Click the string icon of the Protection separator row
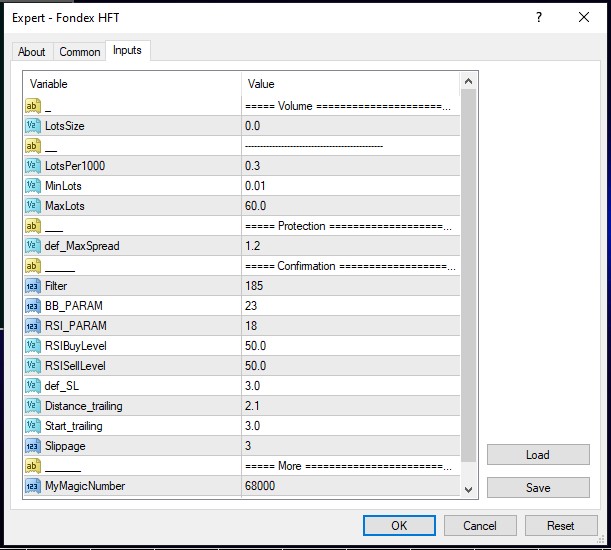 33,226
